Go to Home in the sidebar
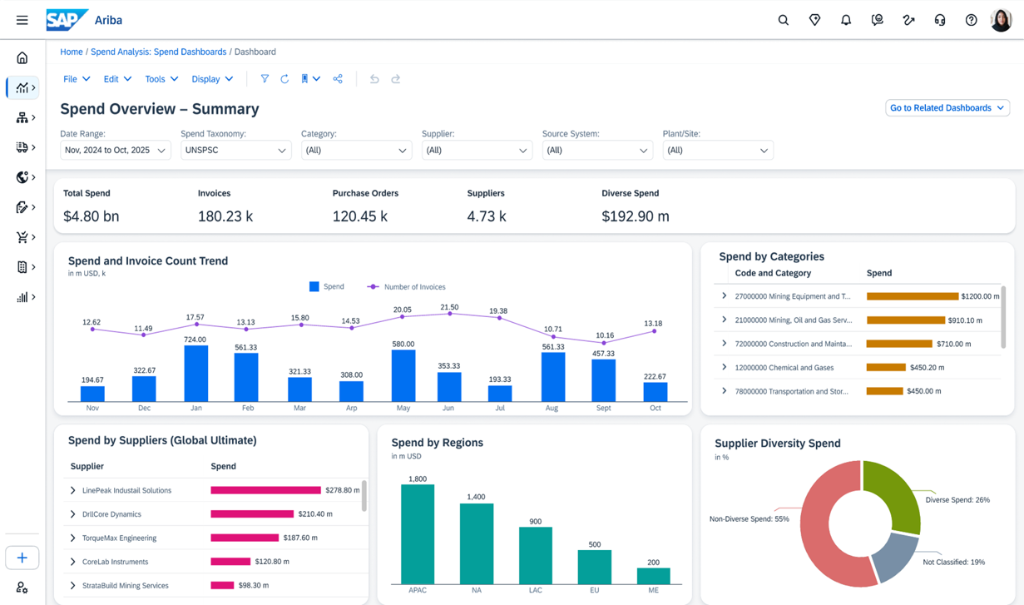The image size is (1024, 605). [x=22, y=58]
